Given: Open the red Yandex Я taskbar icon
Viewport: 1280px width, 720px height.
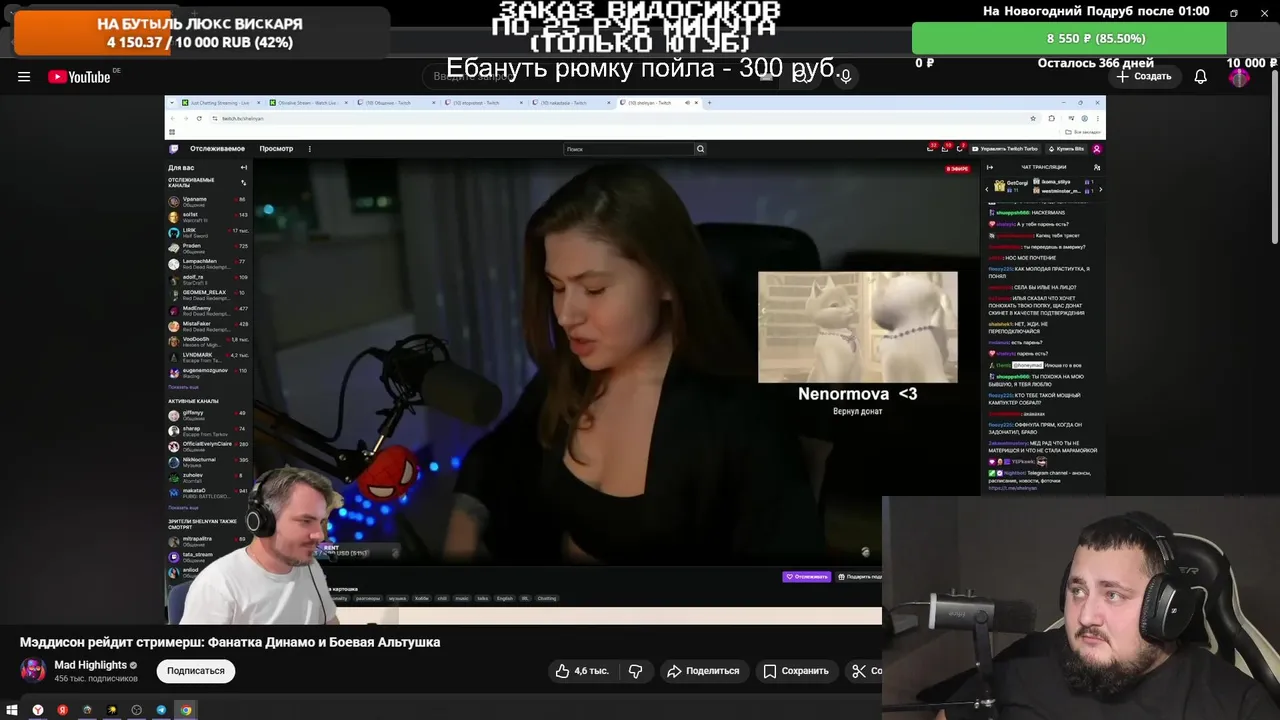Looking at the screenshot, I should [x=62, y=710].
